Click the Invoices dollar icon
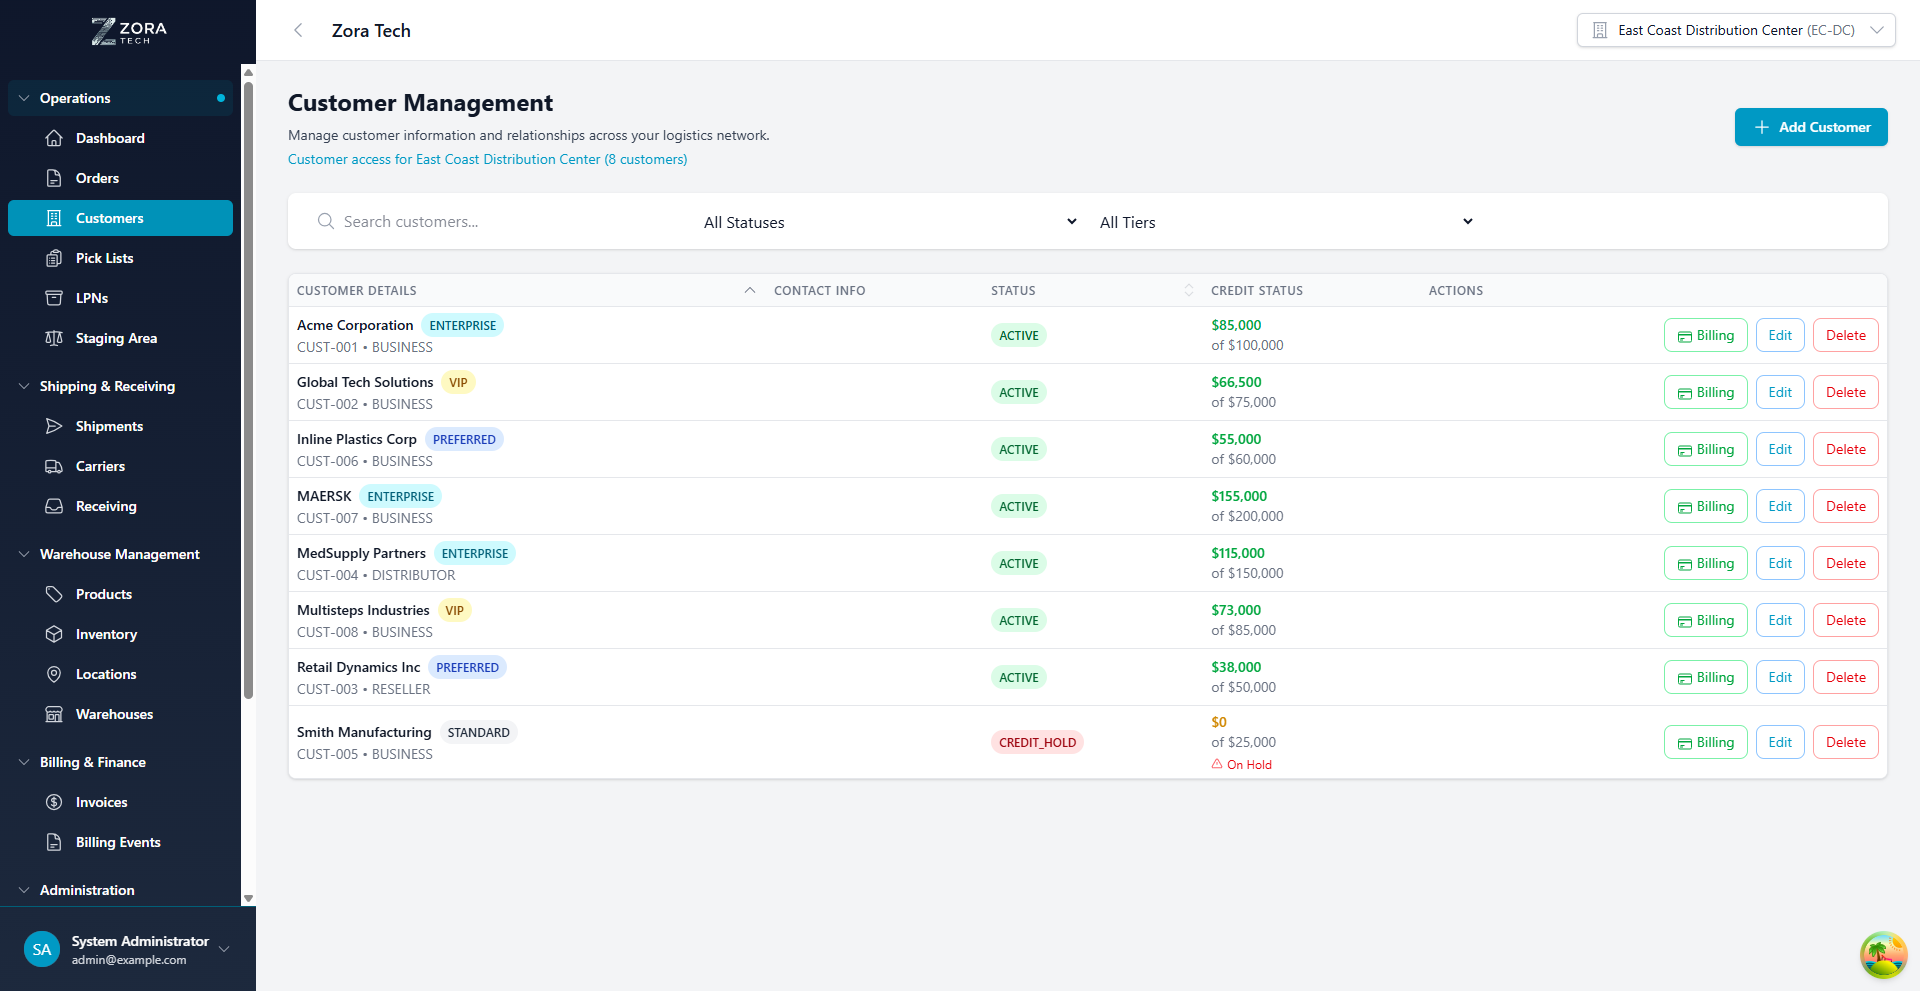 tap(55, 802)
